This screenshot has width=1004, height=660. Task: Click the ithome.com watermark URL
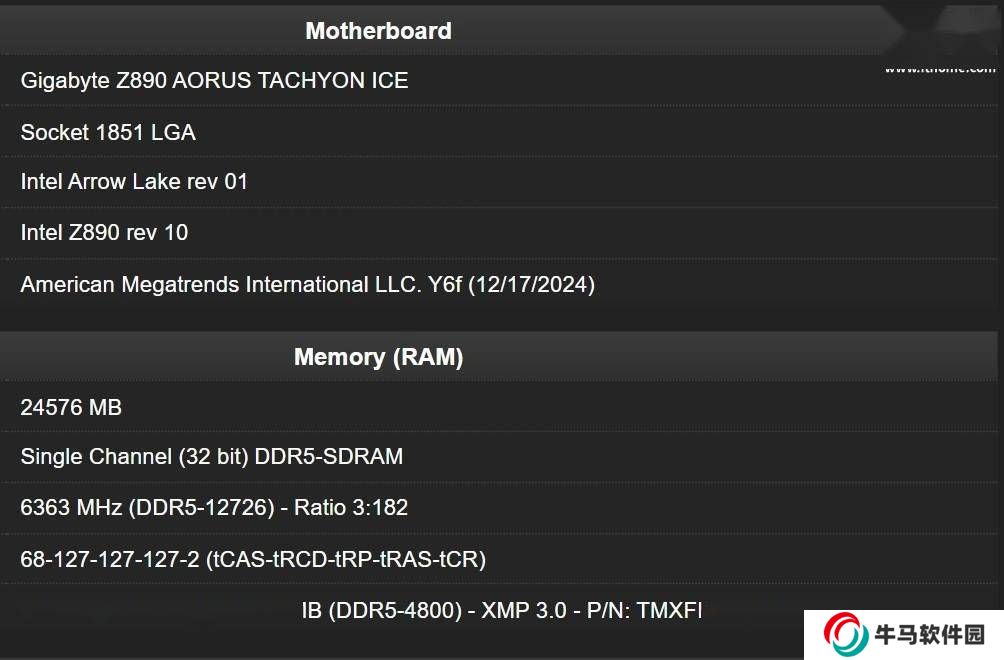pos(940,69)
